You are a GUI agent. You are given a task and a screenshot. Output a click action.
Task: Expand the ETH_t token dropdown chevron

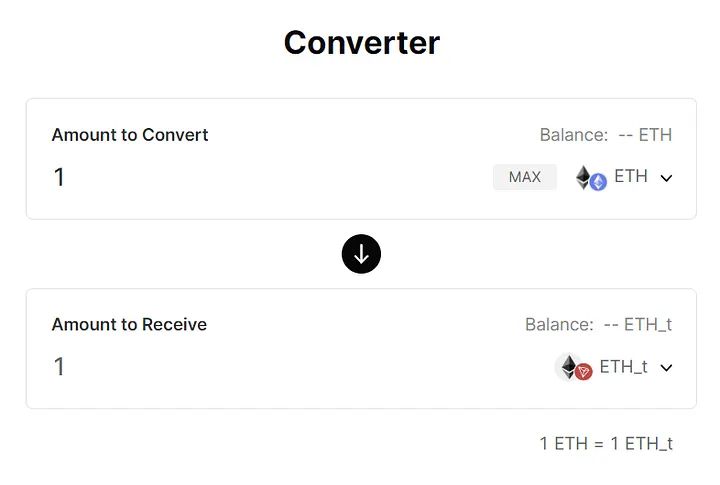pyautogui.click(x=667, y=368)
